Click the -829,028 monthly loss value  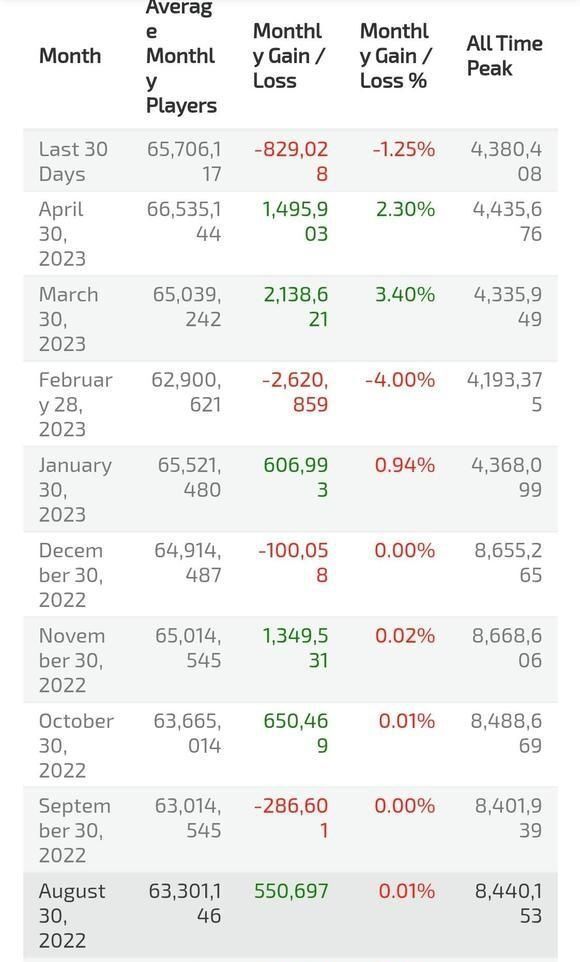(291, 161)
